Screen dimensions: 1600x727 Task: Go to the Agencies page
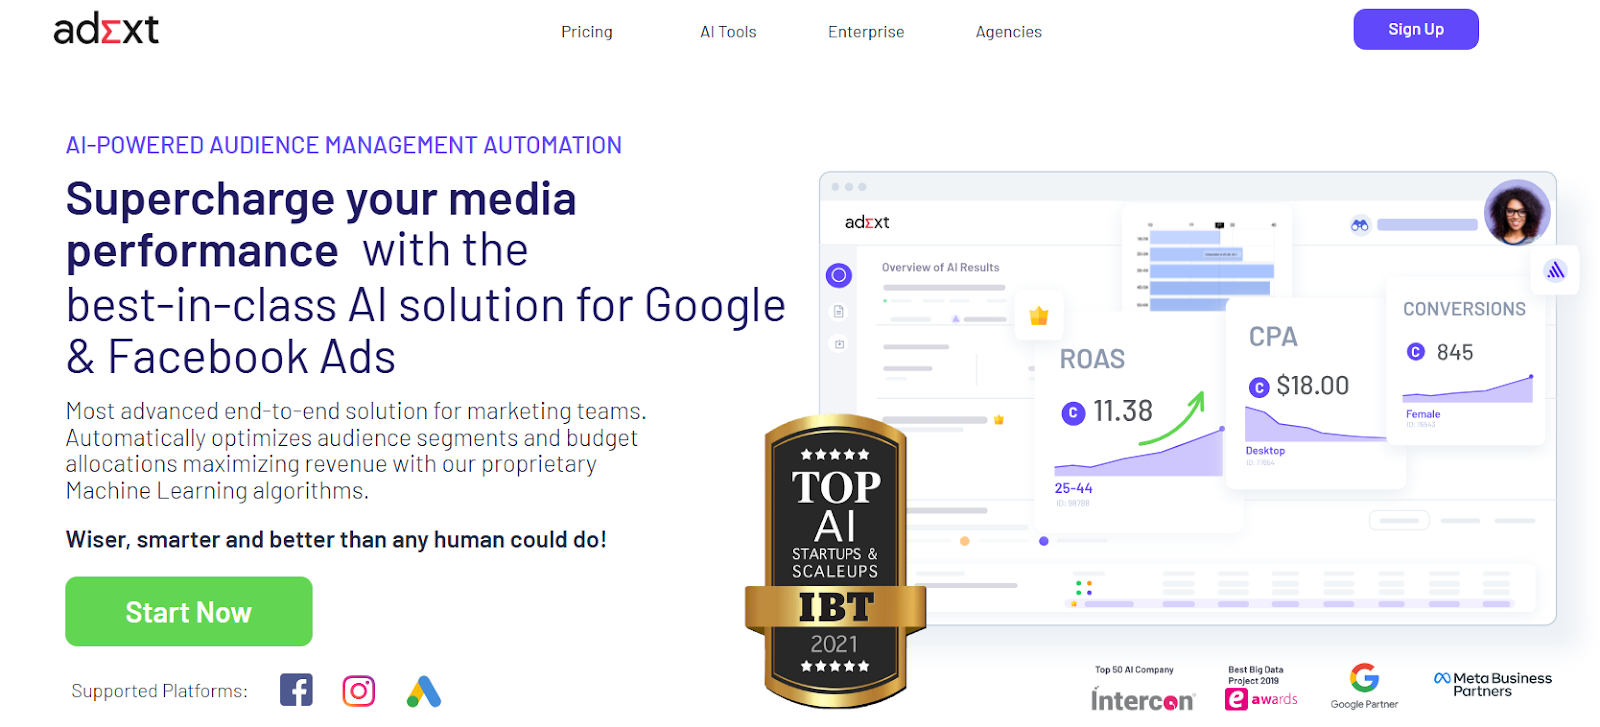[x=1009, y=32]
